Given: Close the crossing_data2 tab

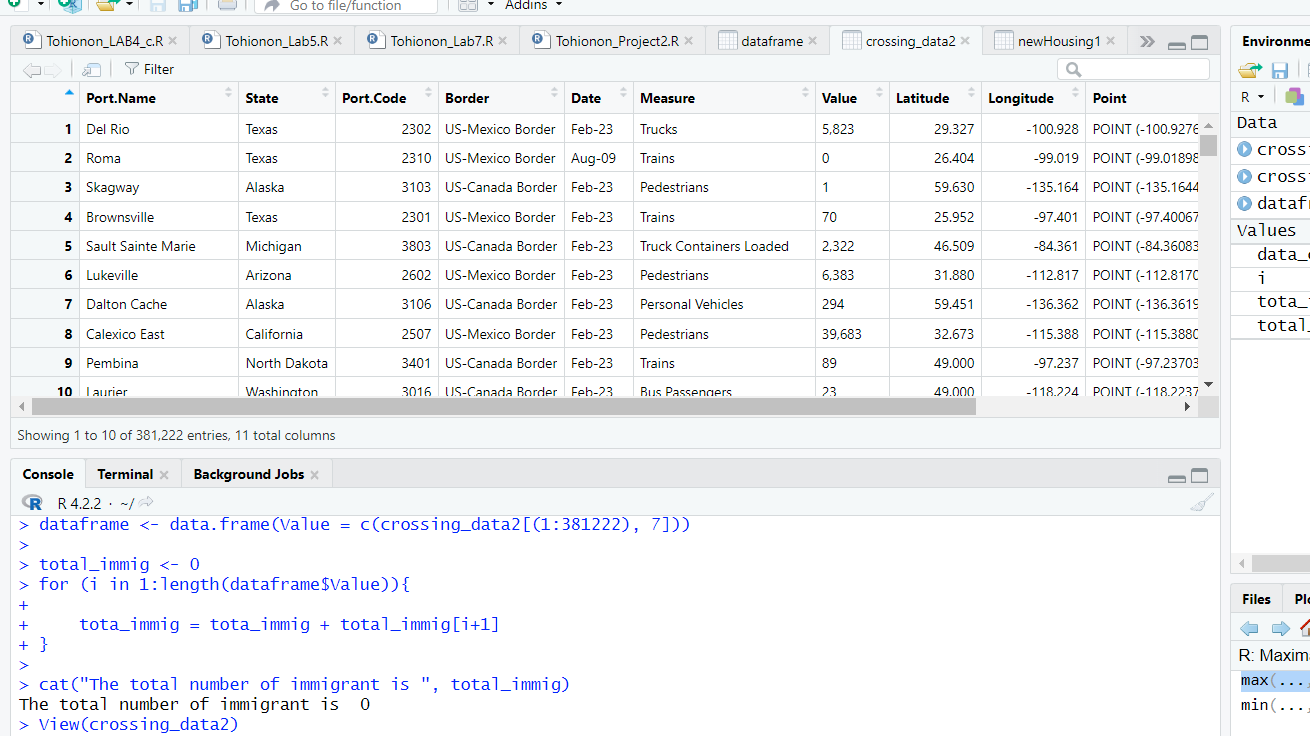Looking at the screenshot, I should 965,41.
